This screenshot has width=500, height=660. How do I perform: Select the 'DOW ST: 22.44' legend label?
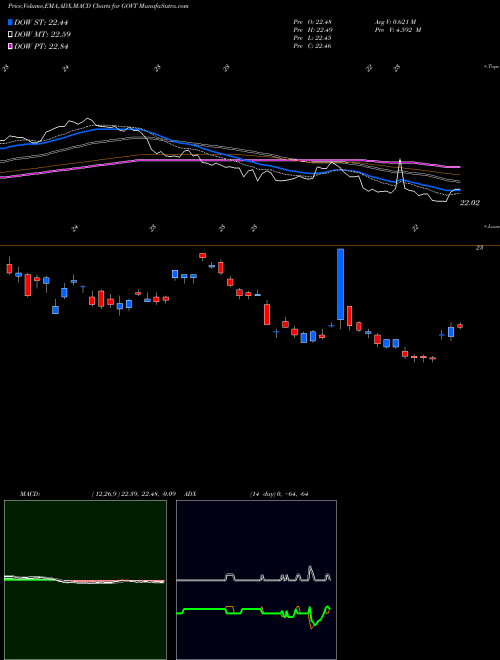point(41,22)
